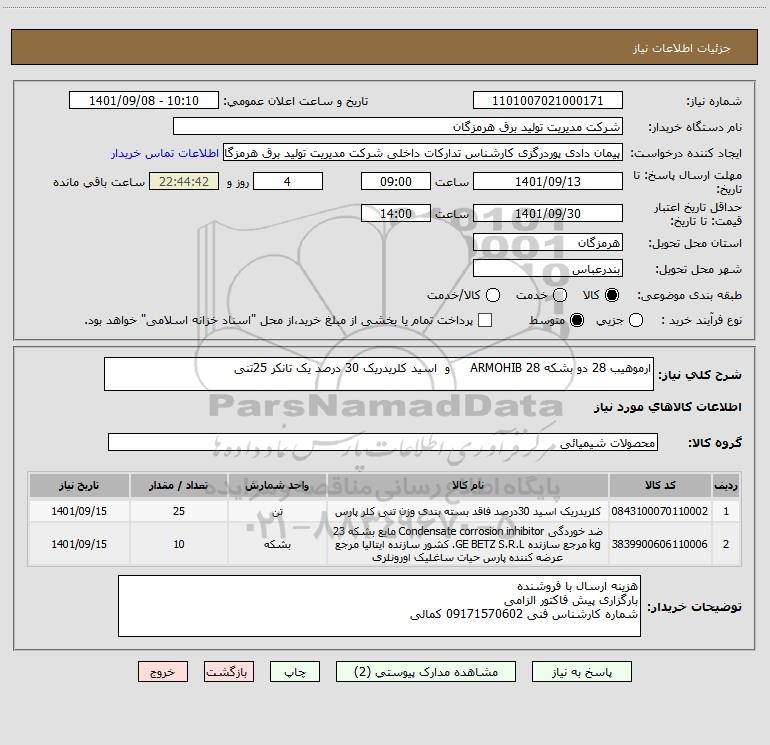Select the 'کالا/خدمت' radio button
The height and width of the screenshot is (745, 770).
[493, 295]
